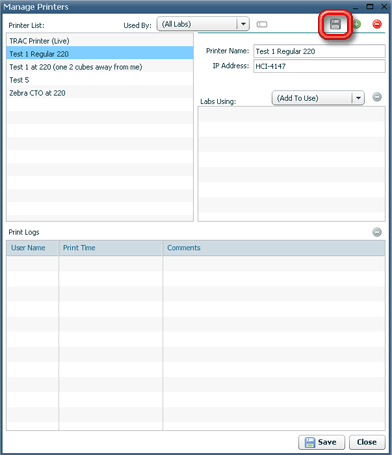Click the red remove printer icon
The height and width of the screenshot is (455, 392).
(x=377, y=24)
